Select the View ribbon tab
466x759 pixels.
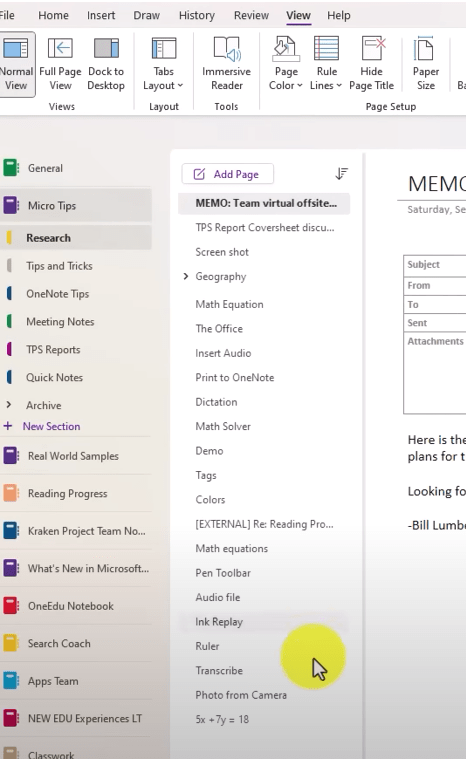pos(298,15)
